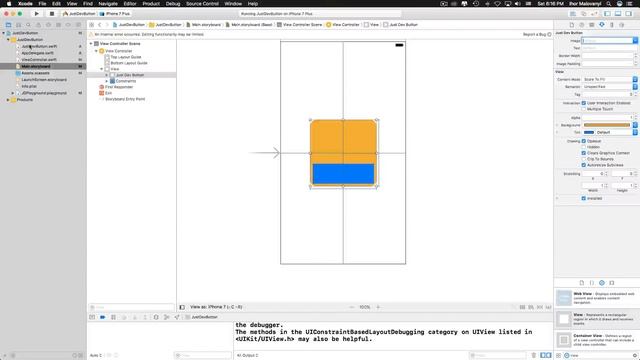
Task: Show the Media library icon
Action: tap(611, 282)
